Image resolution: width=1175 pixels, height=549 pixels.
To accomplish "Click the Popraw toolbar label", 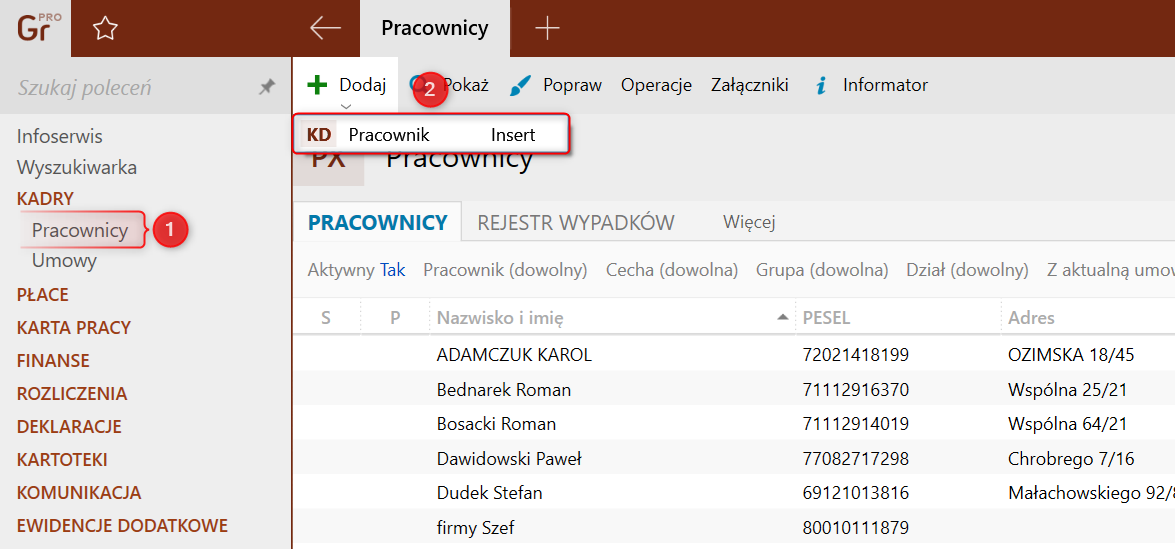I will (x=573, y=85).
